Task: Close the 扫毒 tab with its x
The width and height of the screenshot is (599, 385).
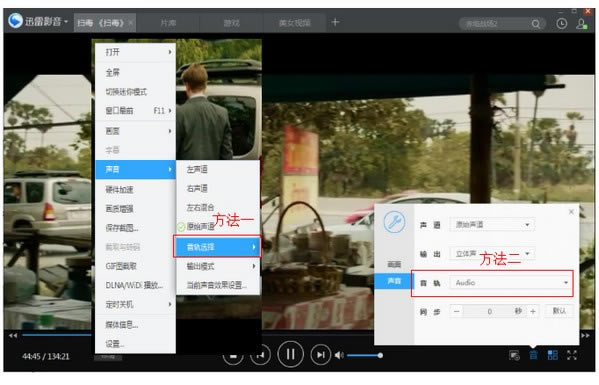Action: point(131,23)
